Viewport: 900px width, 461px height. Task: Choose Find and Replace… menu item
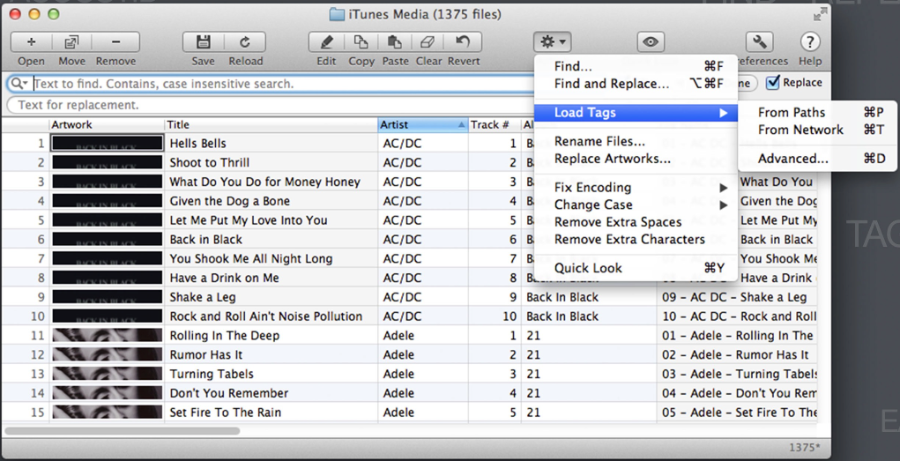pos(635,84)
